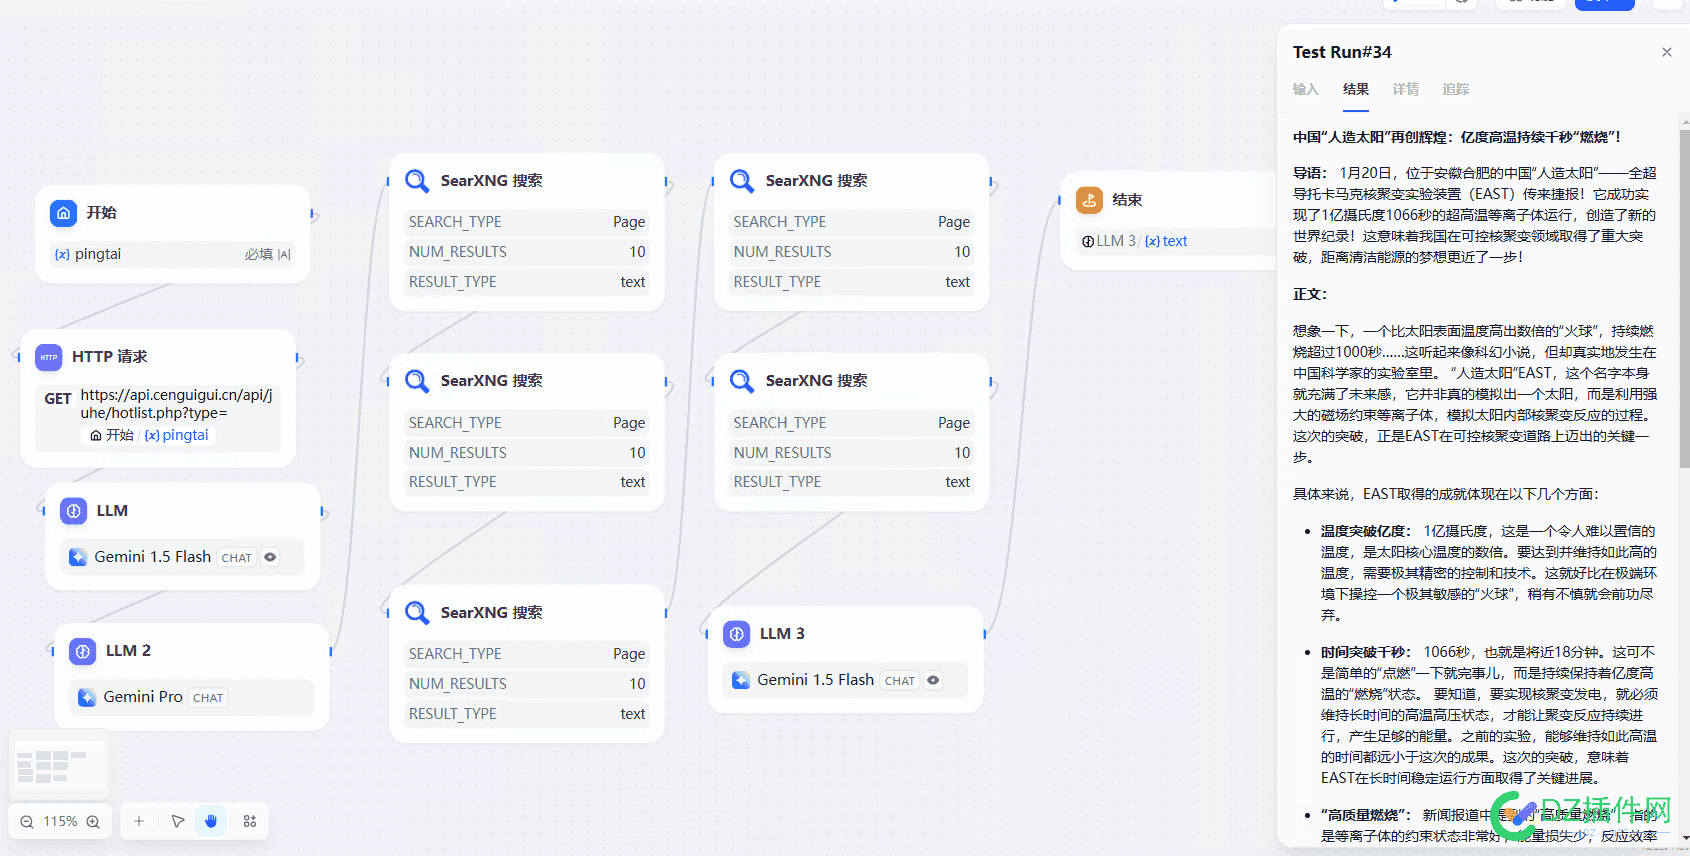Click the LLM 3 node title
The image size is (1690, 856).
pyautogui.click(x=782, y=634)
